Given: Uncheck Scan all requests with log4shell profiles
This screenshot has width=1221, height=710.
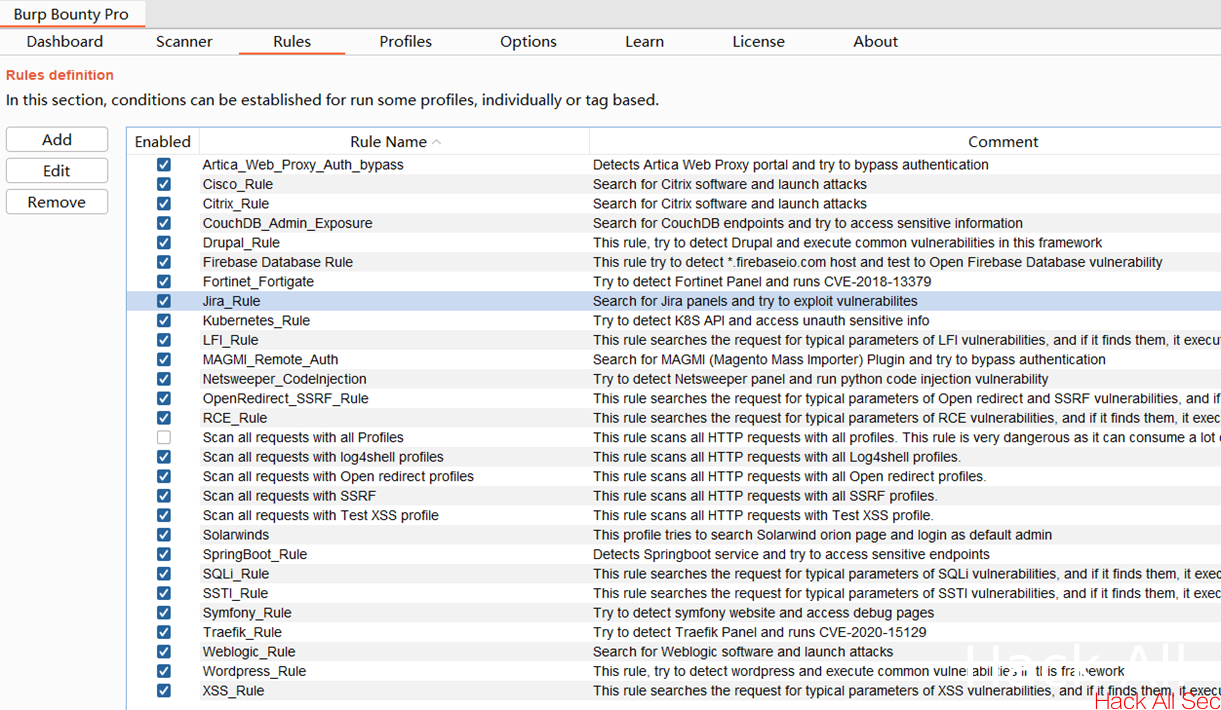Looking at the screenshot, I should [x=164, y=457].
